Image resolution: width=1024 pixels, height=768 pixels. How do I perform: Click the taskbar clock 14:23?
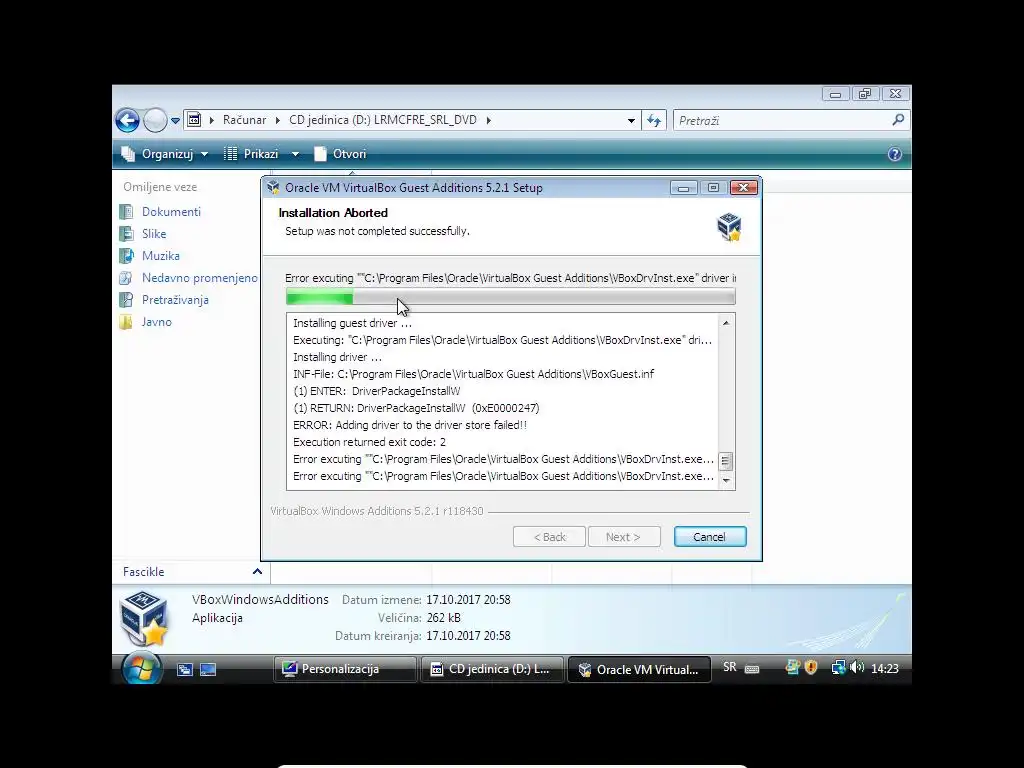point(885,669)
